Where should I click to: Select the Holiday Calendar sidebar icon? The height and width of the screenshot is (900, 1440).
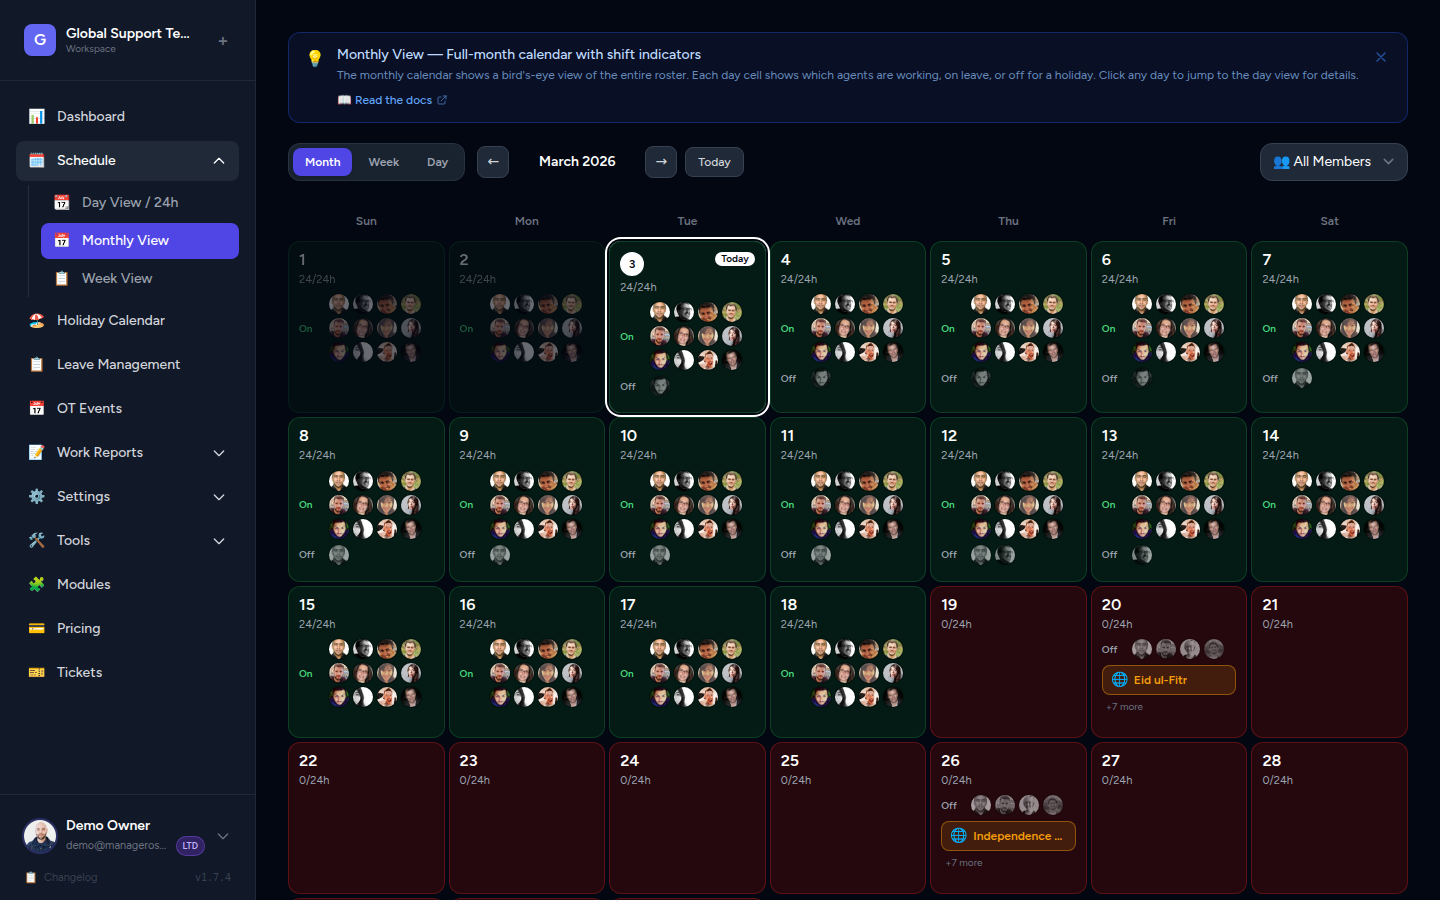[x=37, y=320]
